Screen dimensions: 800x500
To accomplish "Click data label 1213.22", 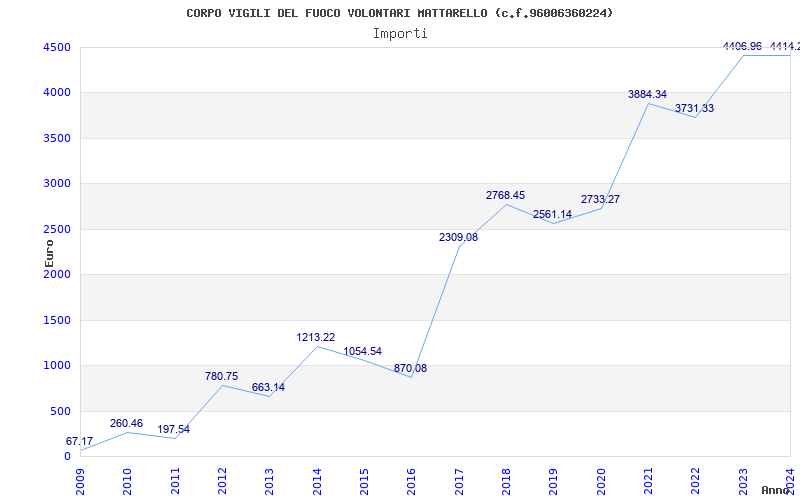I will click(316, 337).
